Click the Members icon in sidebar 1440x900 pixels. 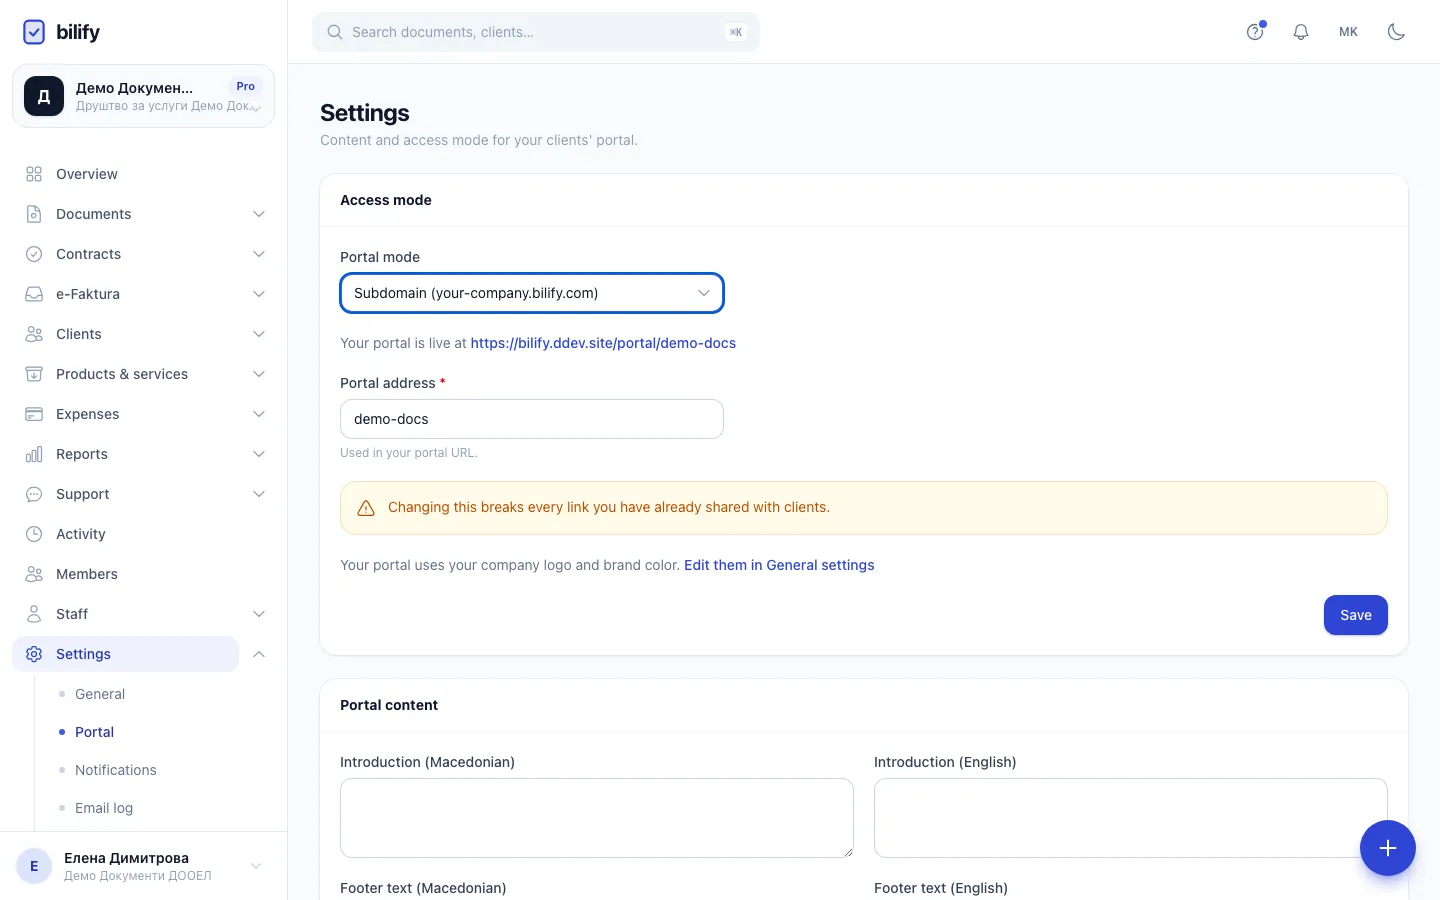click(x=34, y=574)
